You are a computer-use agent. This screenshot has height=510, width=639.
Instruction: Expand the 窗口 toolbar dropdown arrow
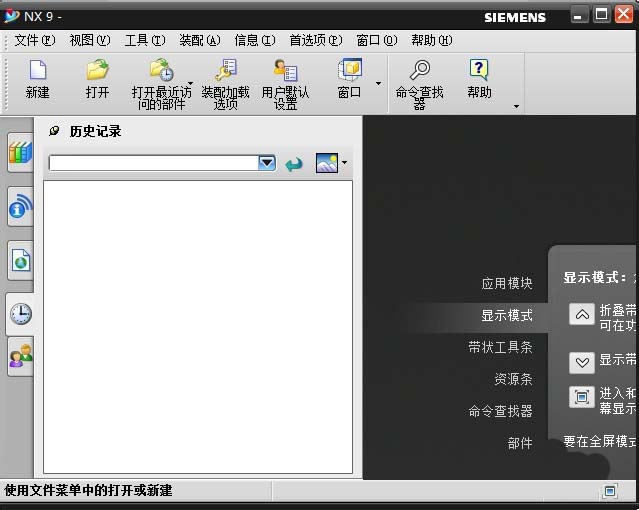(378, 84)
